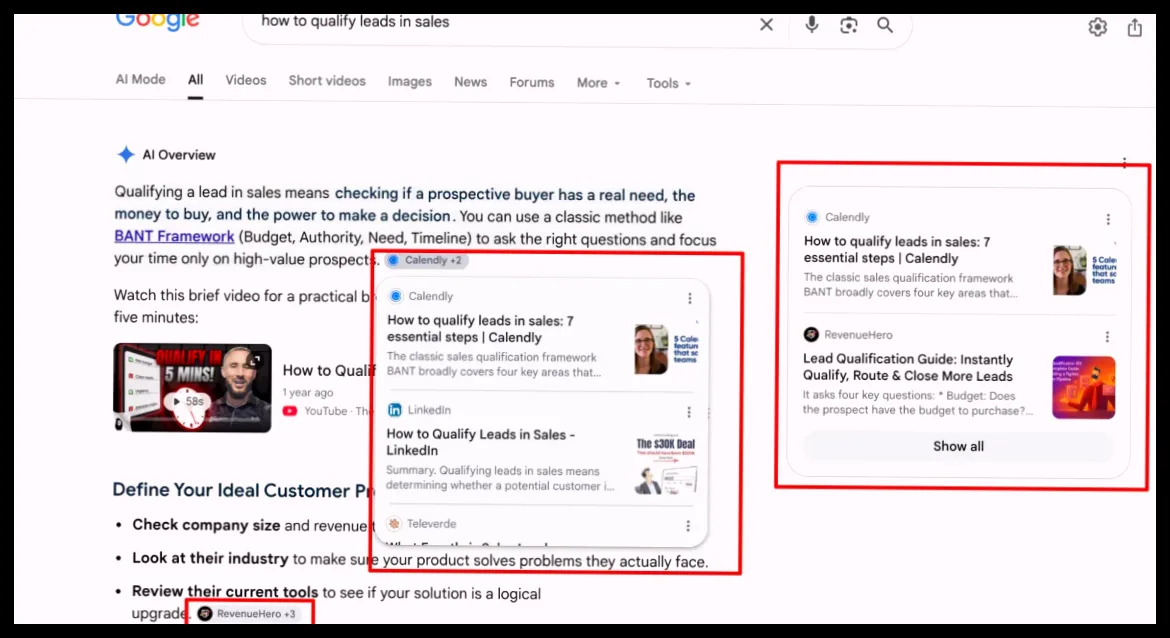Play the 58s video preview

187,401
